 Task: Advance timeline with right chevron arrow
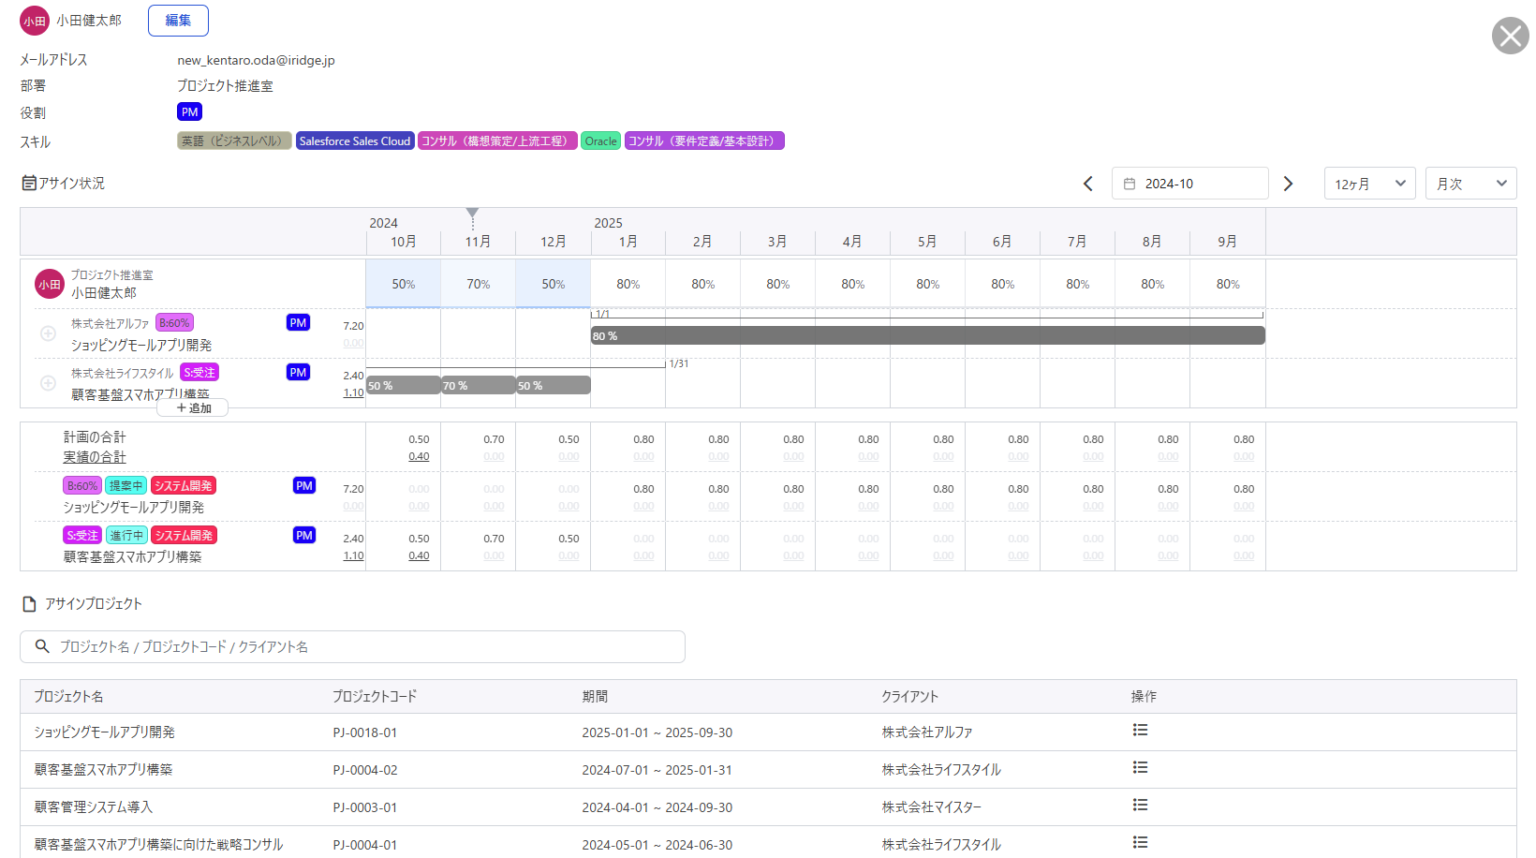click(x=1288, y=184)
